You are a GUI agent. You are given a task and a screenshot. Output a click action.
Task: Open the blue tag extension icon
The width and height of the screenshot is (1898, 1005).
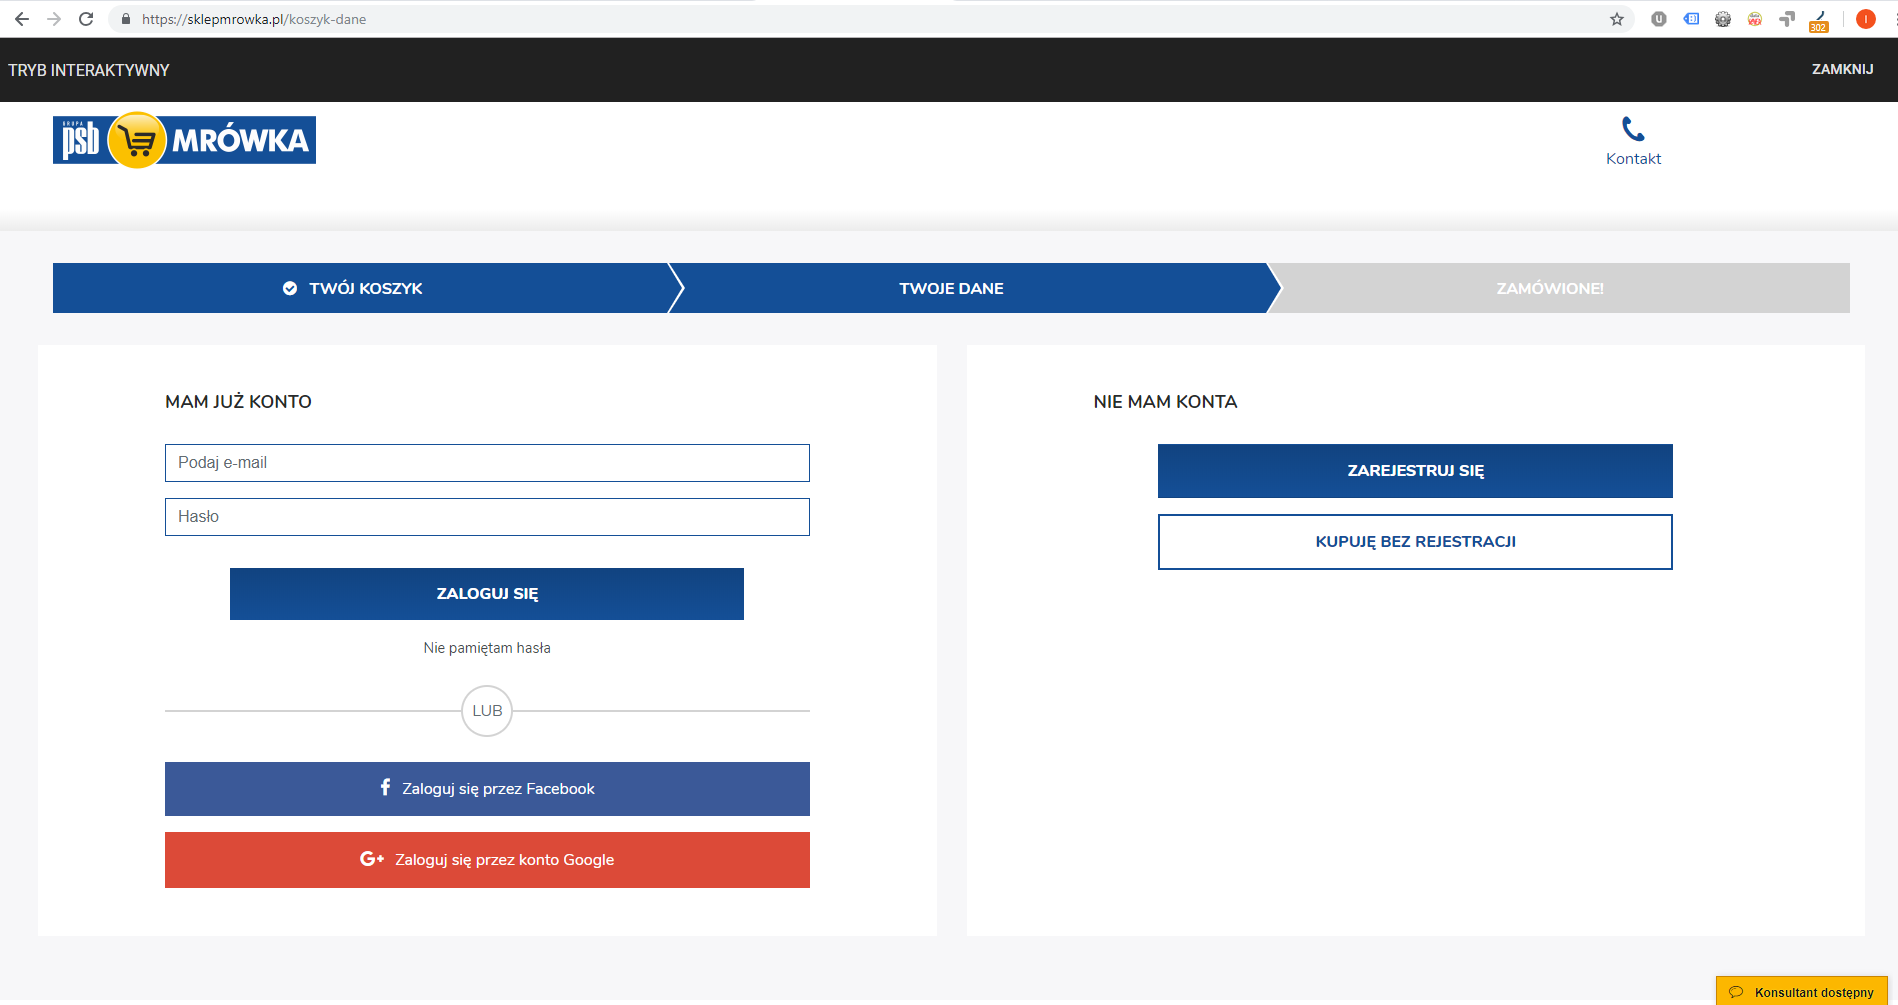click(1691, 19)
